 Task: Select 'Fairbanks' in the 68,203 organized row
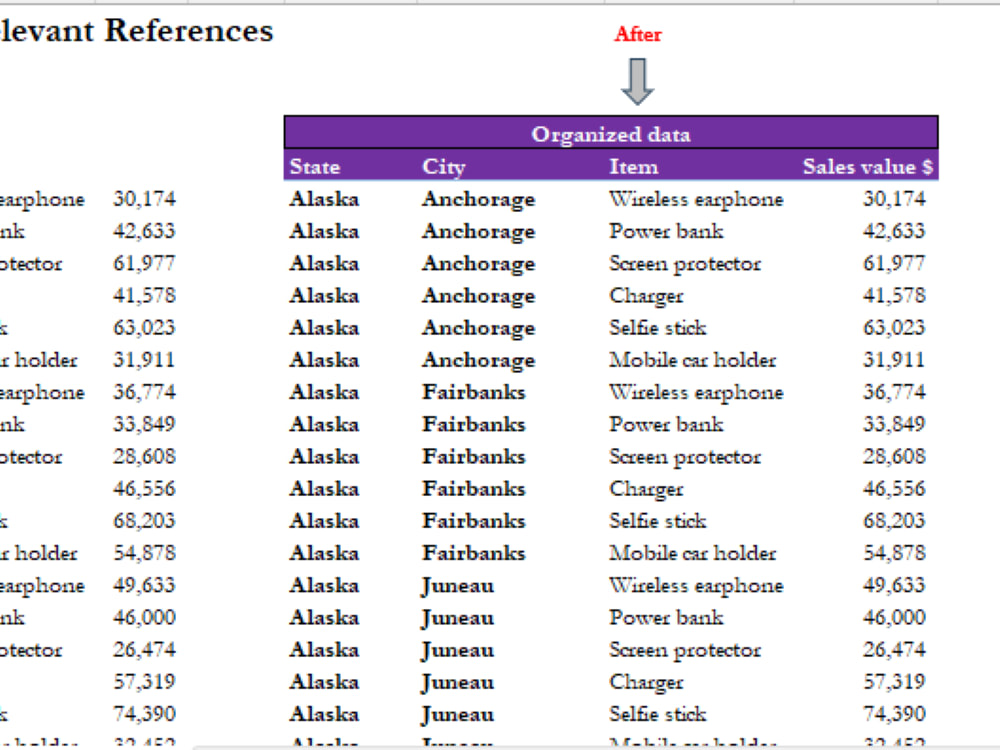point(473,520)
